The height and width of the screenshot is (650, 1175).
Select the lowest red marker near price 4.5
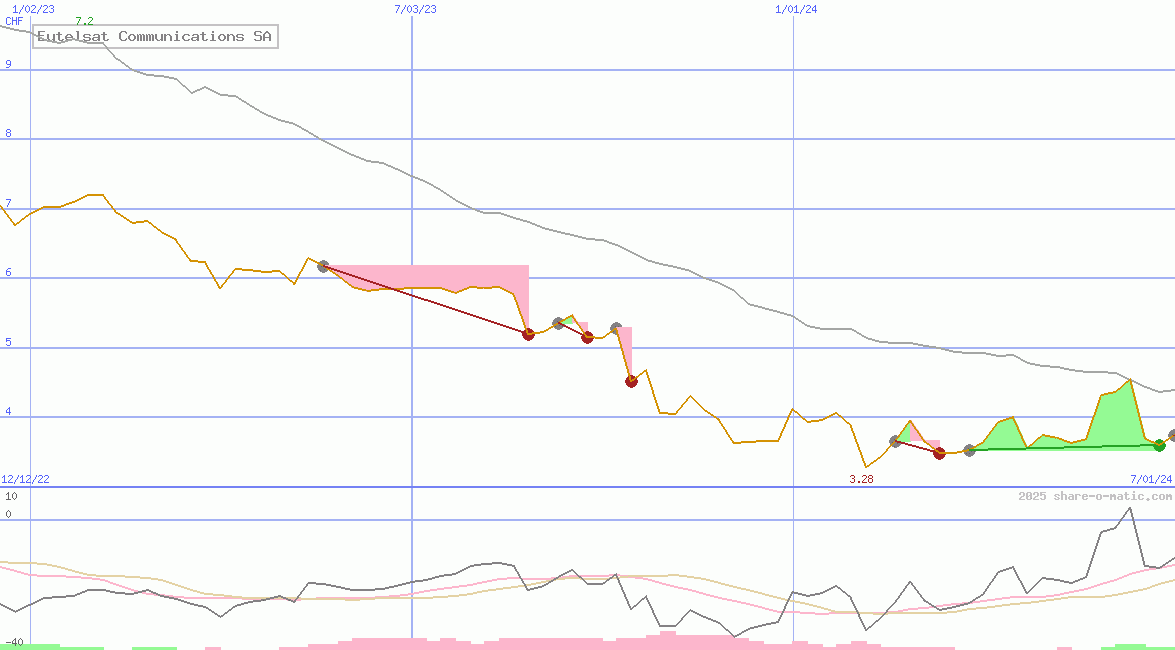point(631,380)
